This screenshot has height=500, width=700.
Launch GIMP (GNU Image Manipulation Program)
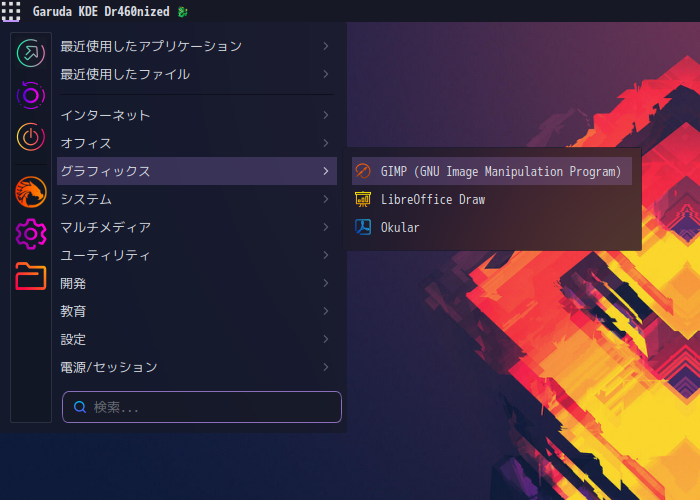click(x=492, y=171)
